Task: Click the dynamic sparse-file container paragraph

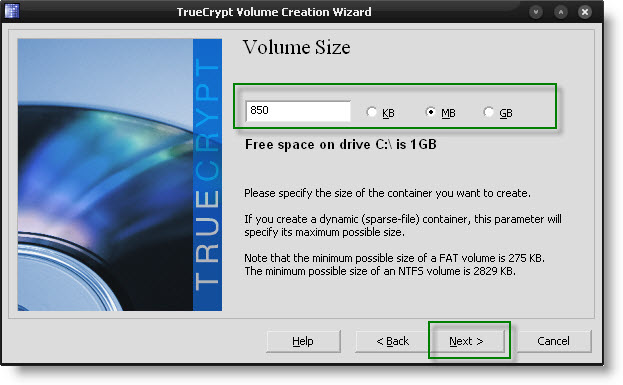Action: click(402, 225)
